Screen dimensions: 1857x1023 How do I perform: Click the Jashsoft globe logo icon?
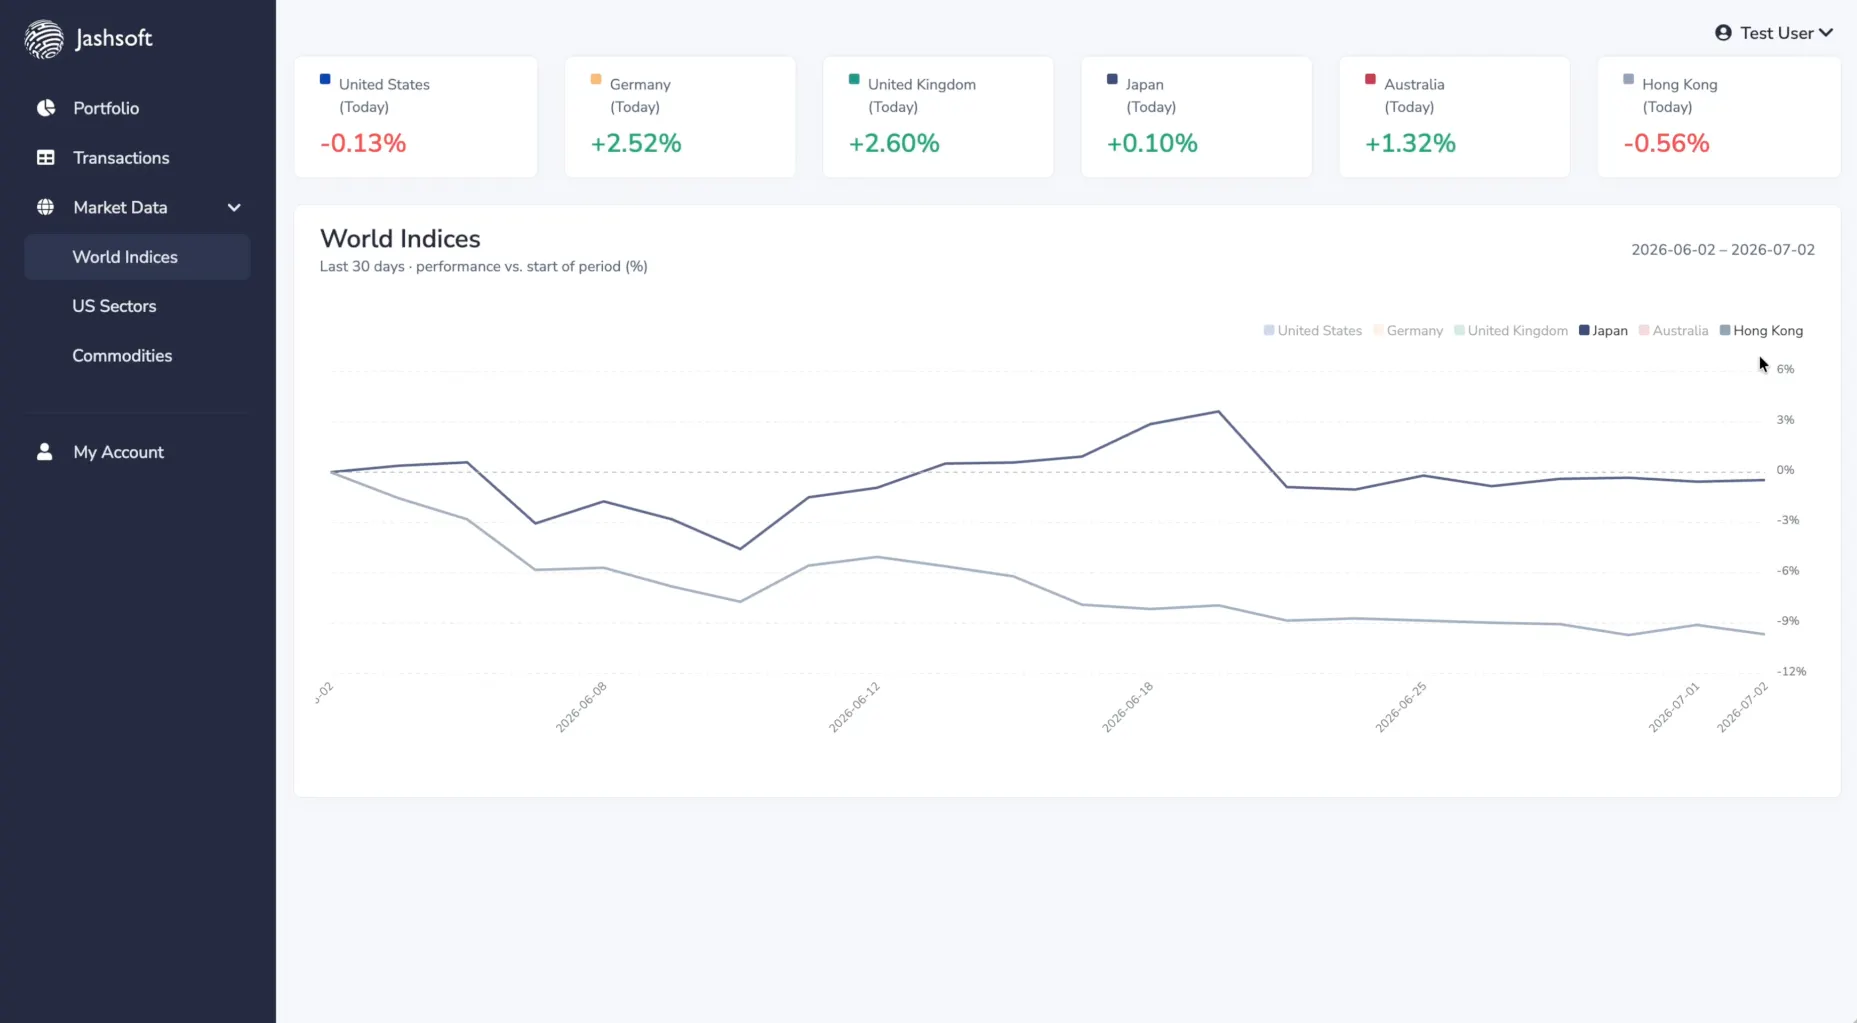click(x=44, y=39)
